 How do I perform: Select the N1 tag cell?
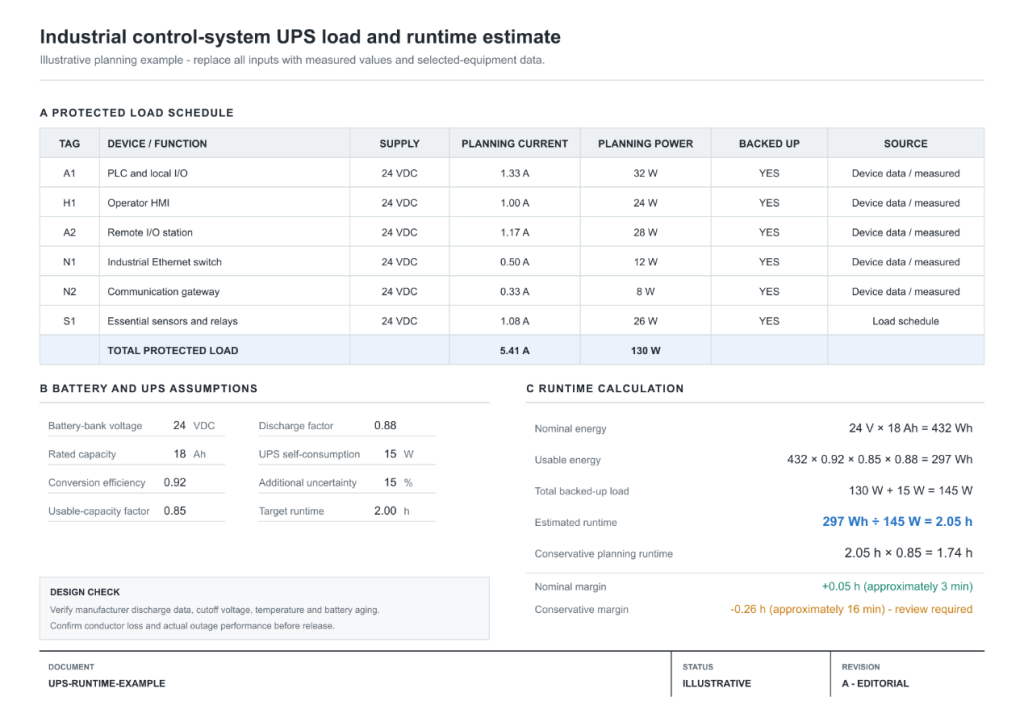click(x=69, y=262)
